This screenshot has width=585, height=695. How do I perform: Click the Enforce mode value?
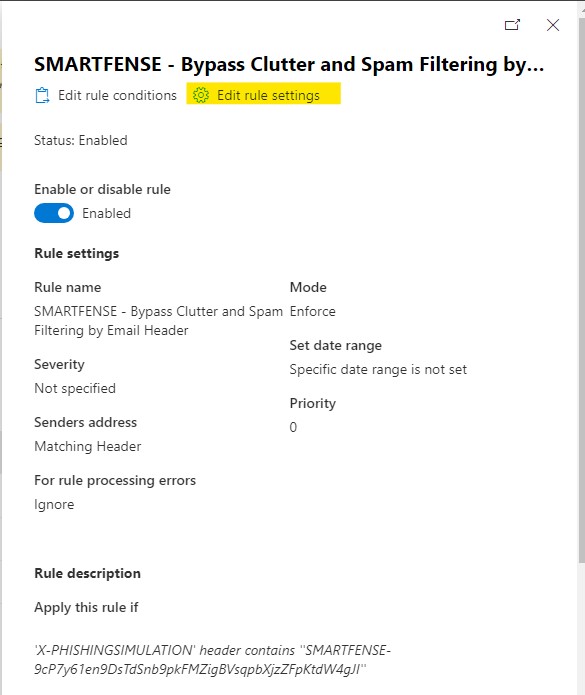point(312,311)
